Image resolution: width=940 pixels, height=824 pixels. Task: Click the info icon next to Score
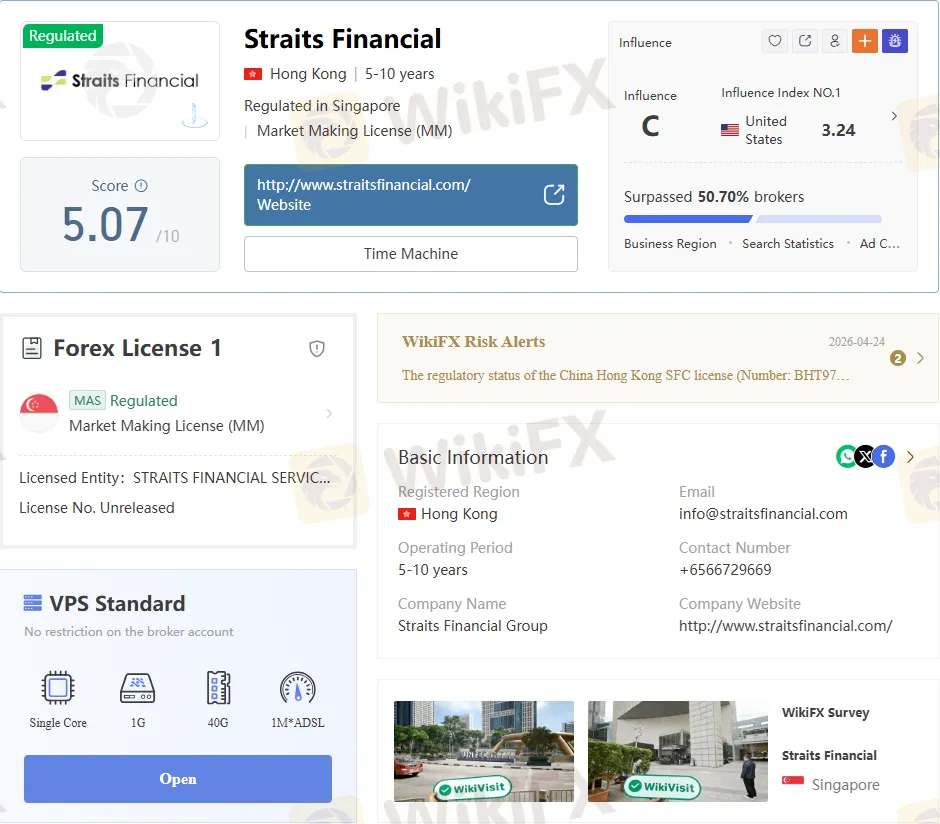pyautogui.click(x=141, y=186)
